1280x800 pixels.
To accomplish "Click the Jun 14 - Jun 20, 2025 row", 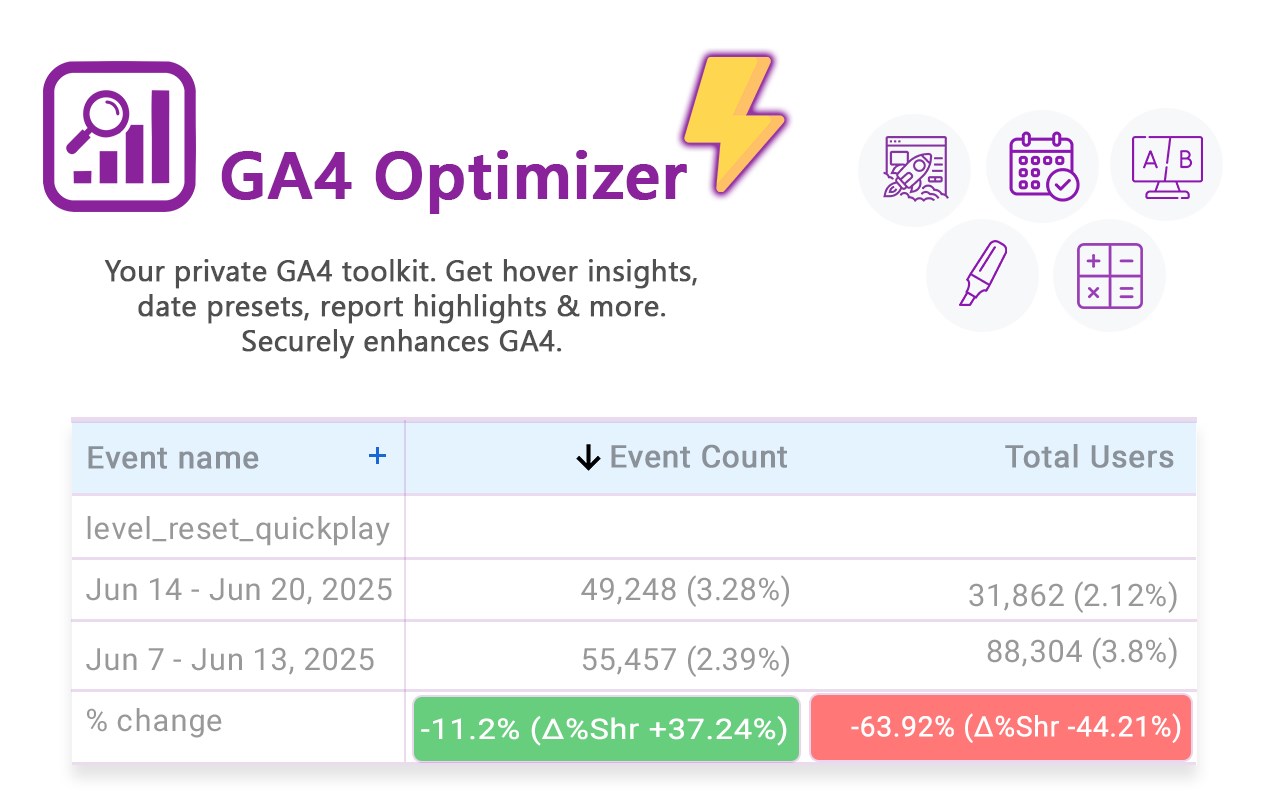I will tap(239, 589).
